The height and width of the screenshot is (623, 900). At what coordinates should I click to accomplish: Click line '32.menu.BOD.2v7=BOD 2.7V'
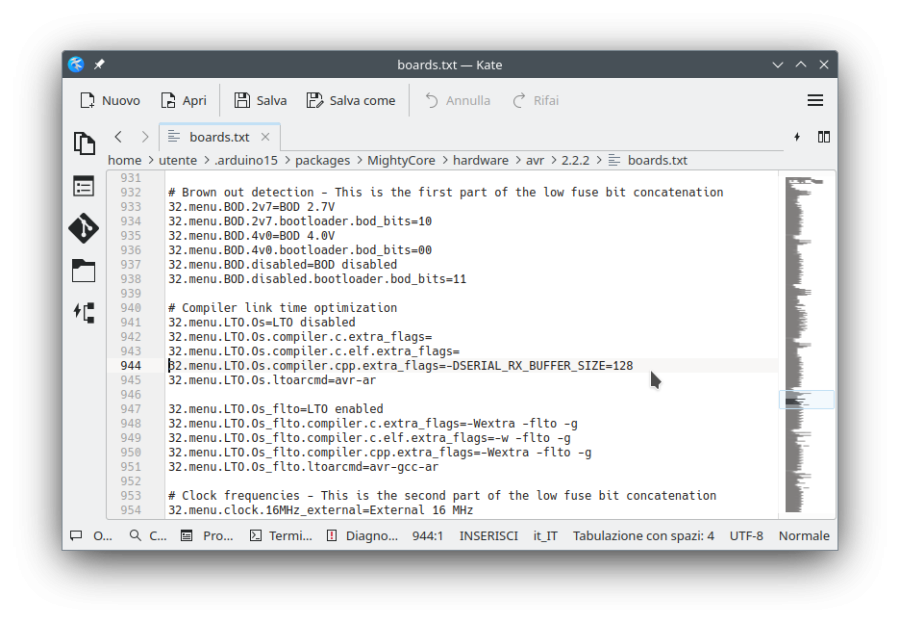click(251, 207)
